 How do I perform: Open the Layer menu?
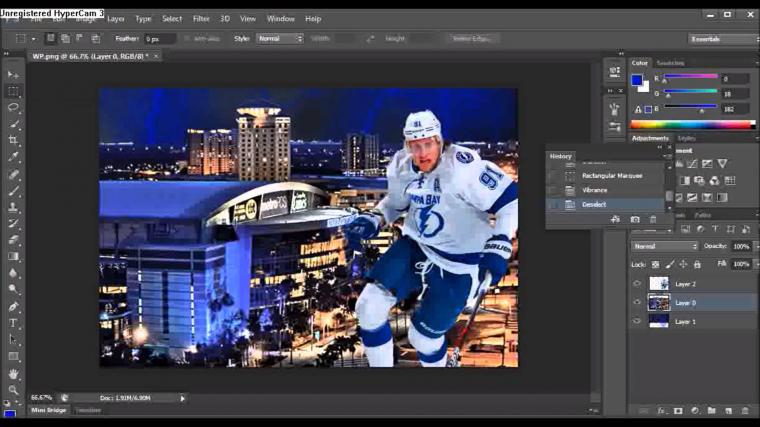(x=115, y=19)
